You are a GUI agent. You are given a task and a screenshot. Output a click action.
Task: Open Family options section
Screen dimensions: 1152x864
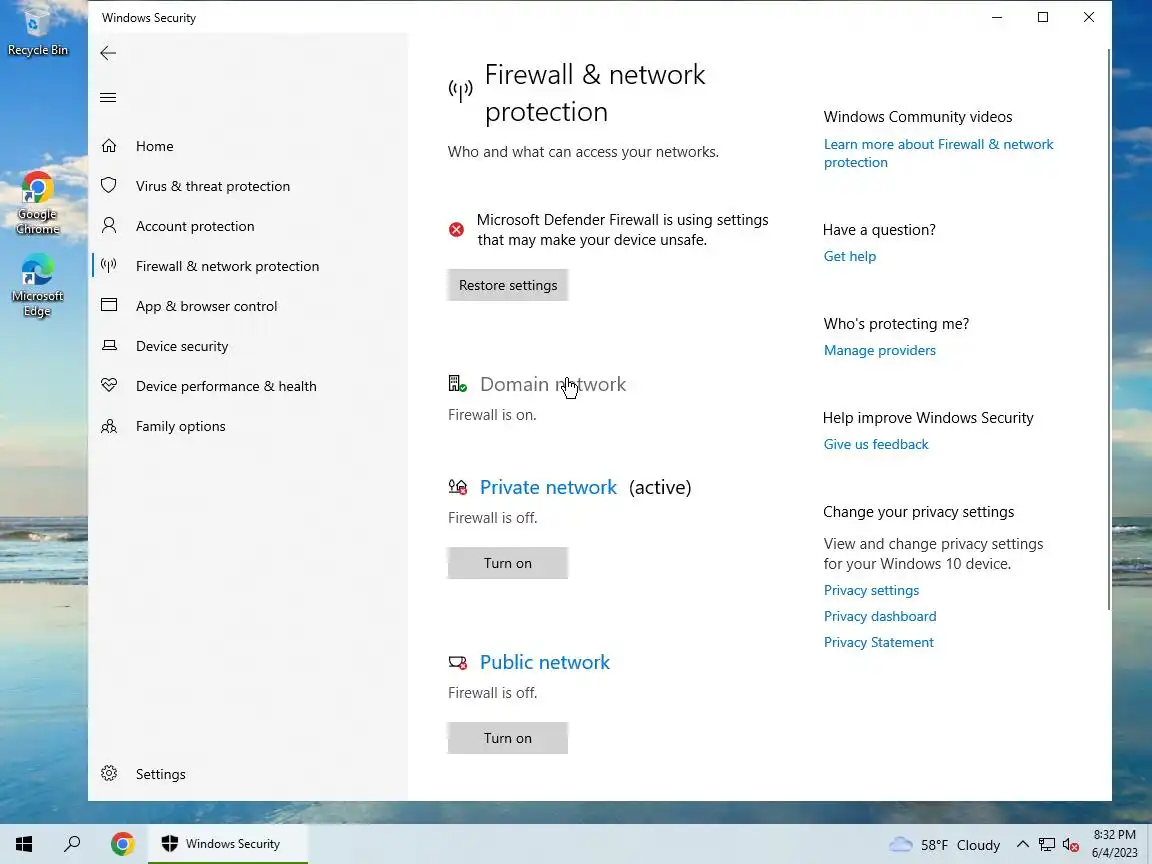tap(180, 426)
